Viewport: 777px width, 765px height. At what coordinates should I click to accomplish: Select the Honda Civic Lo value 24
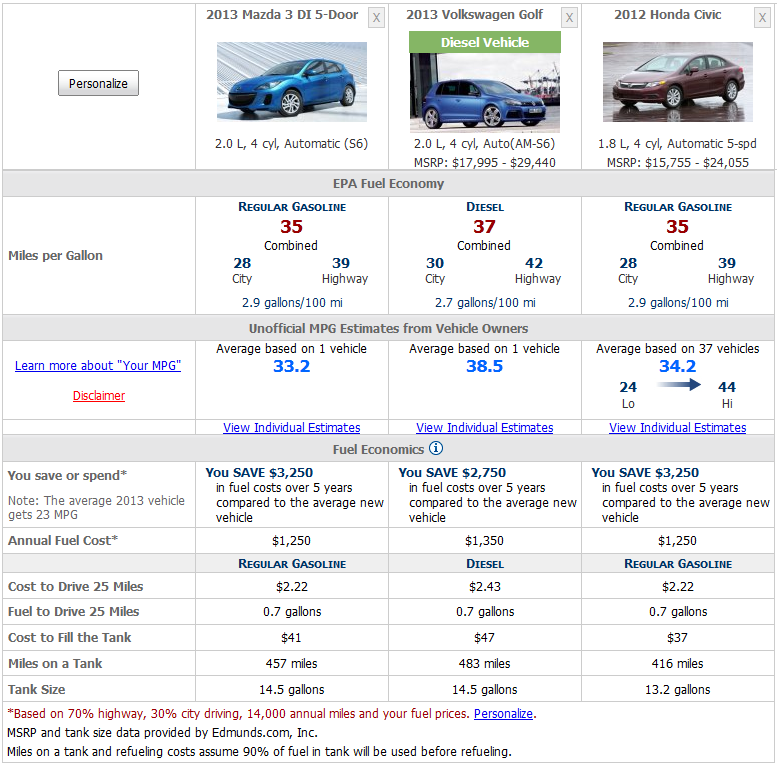(628, 387)
